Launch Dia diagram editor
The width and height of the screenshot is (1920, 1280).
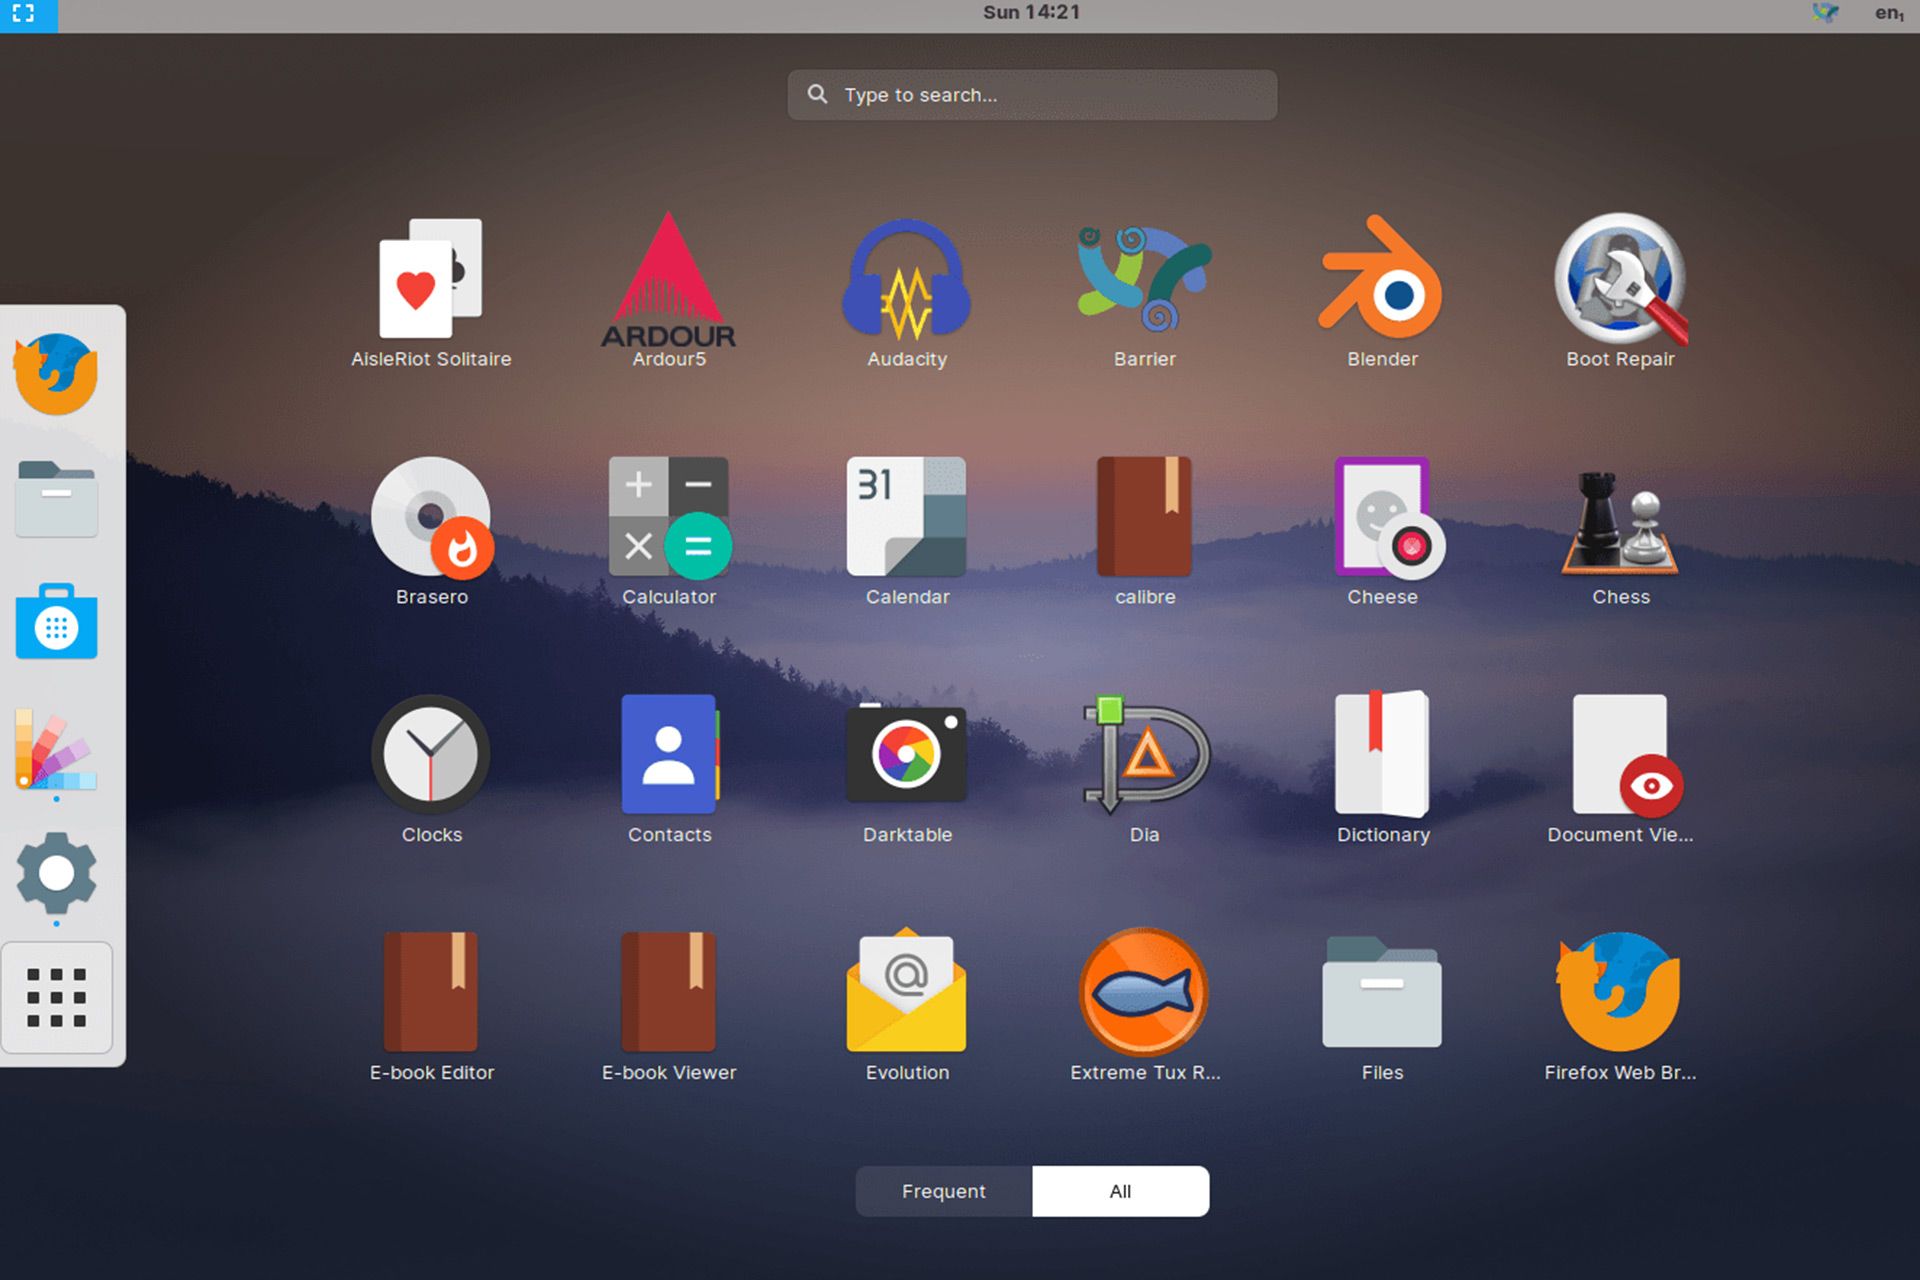click(1145, 768)
